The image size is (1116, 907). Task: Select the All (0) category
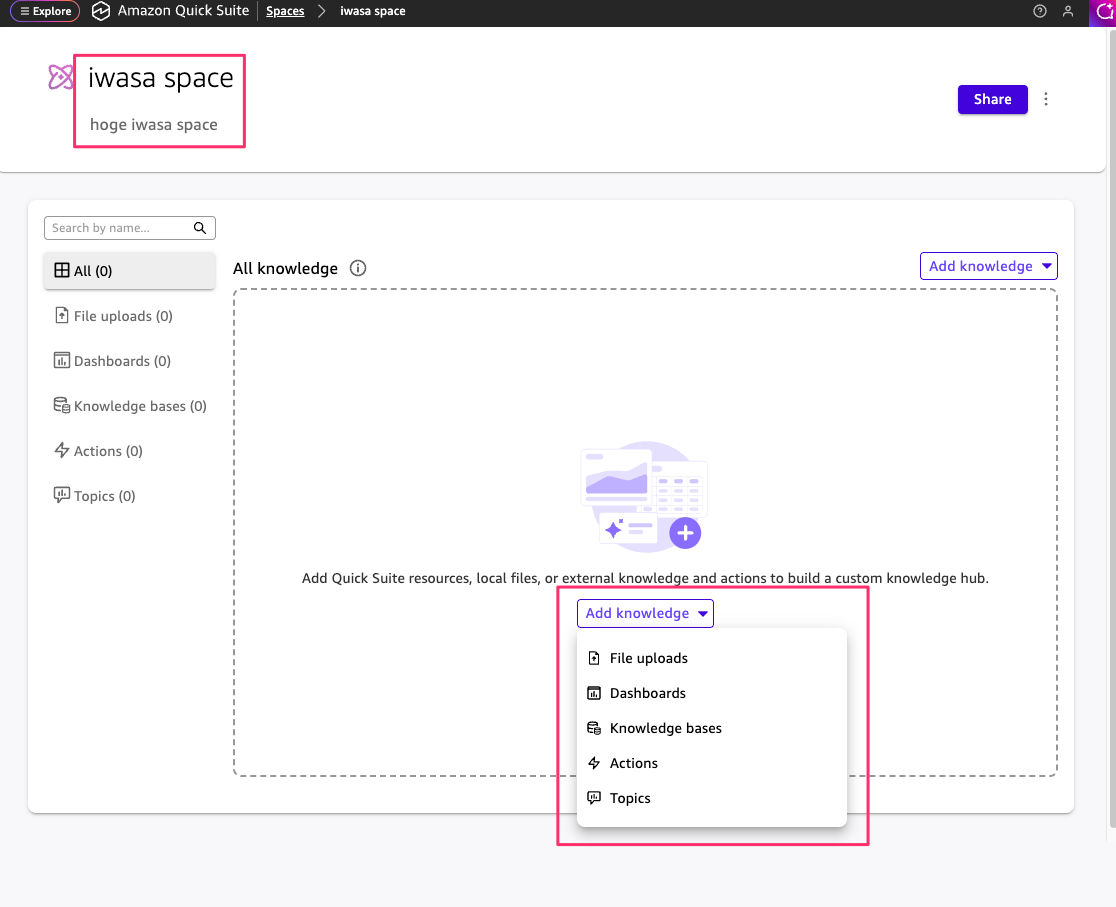130,271
